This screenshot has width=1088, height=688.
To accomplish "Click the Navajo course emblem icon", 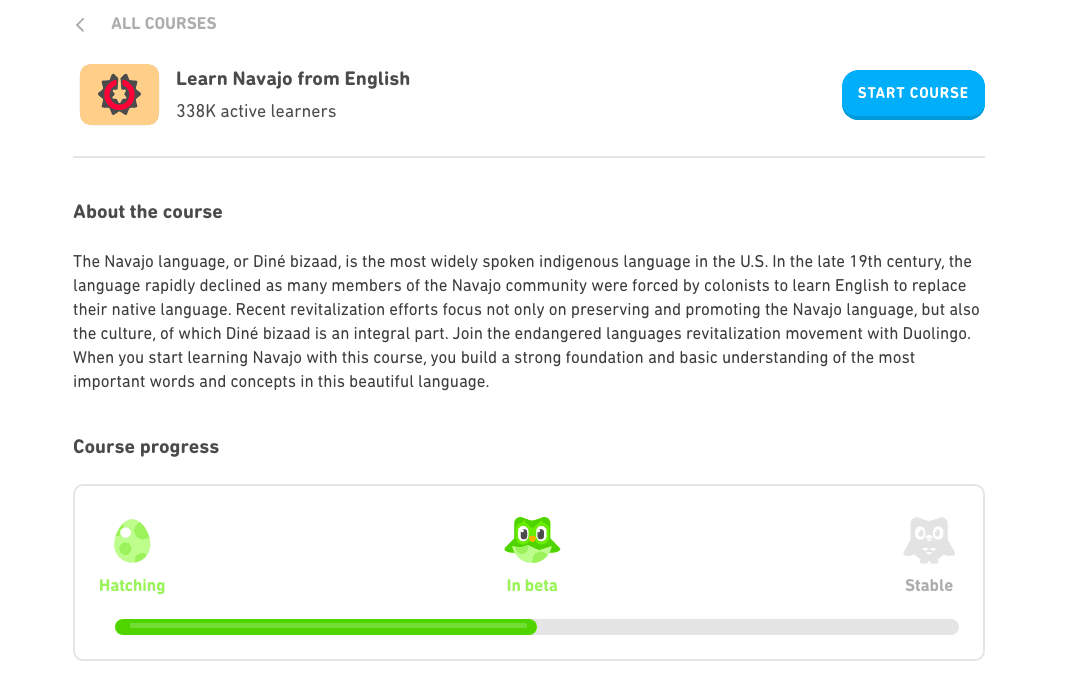I will click(119, 94).
